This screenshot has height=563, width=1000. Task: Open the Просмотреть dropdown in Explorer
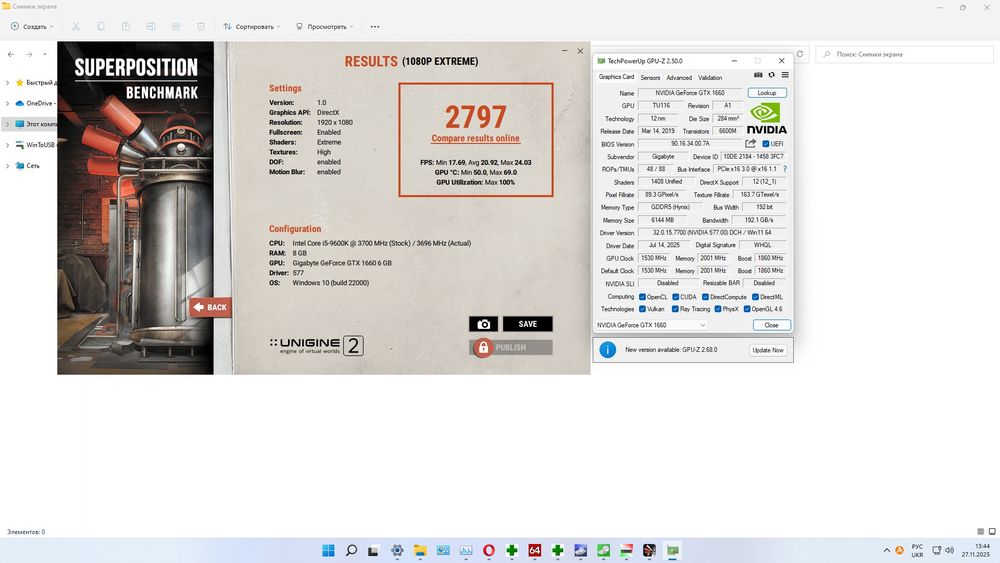pyautogui.click(x=325, y=27)
